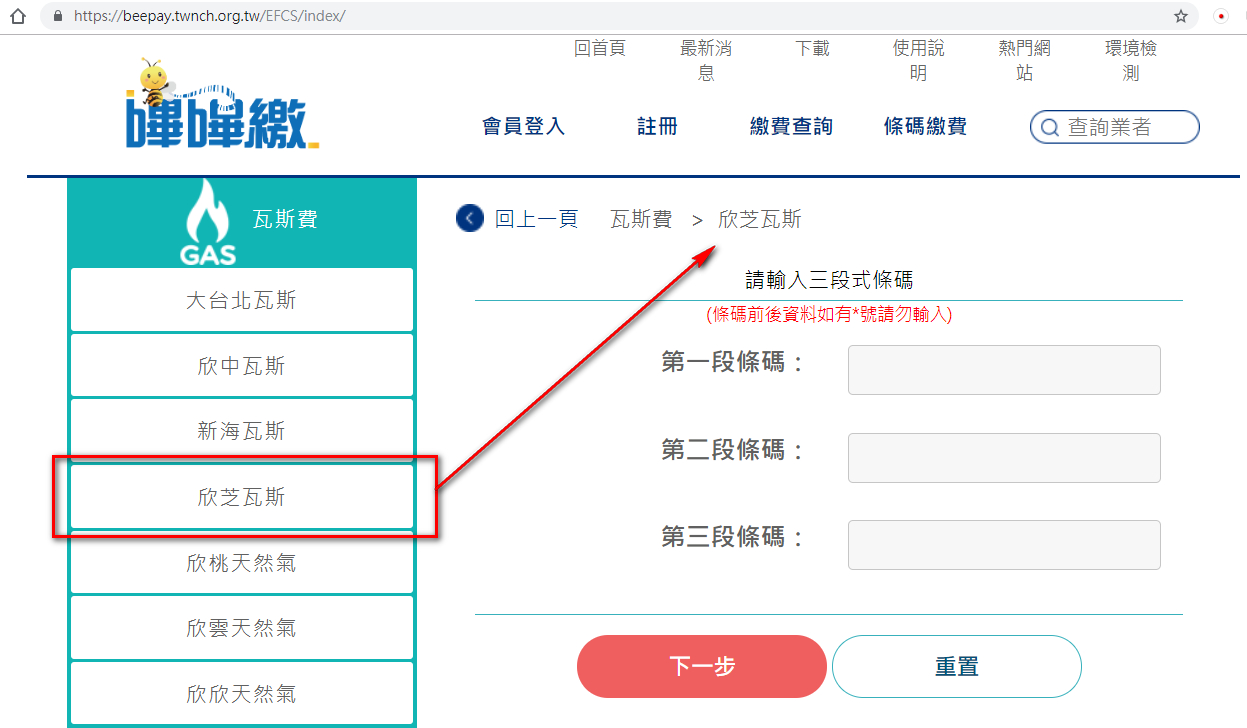Open 會員登入 from the main menu
Image resolution: width=1247 pixels, height=728 pixels.
click(x=523, y=126)
